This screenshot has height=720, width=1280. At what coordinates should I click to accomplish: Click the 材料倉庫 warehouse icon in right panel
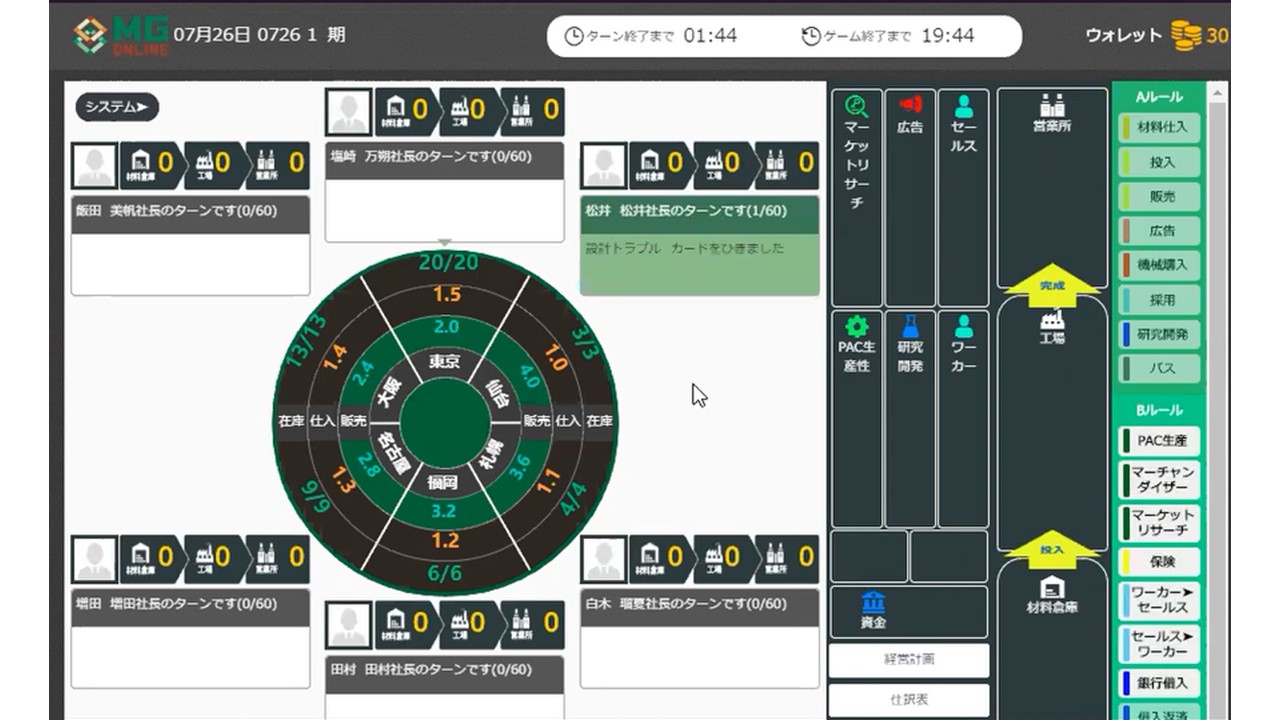coord(1052,588)
